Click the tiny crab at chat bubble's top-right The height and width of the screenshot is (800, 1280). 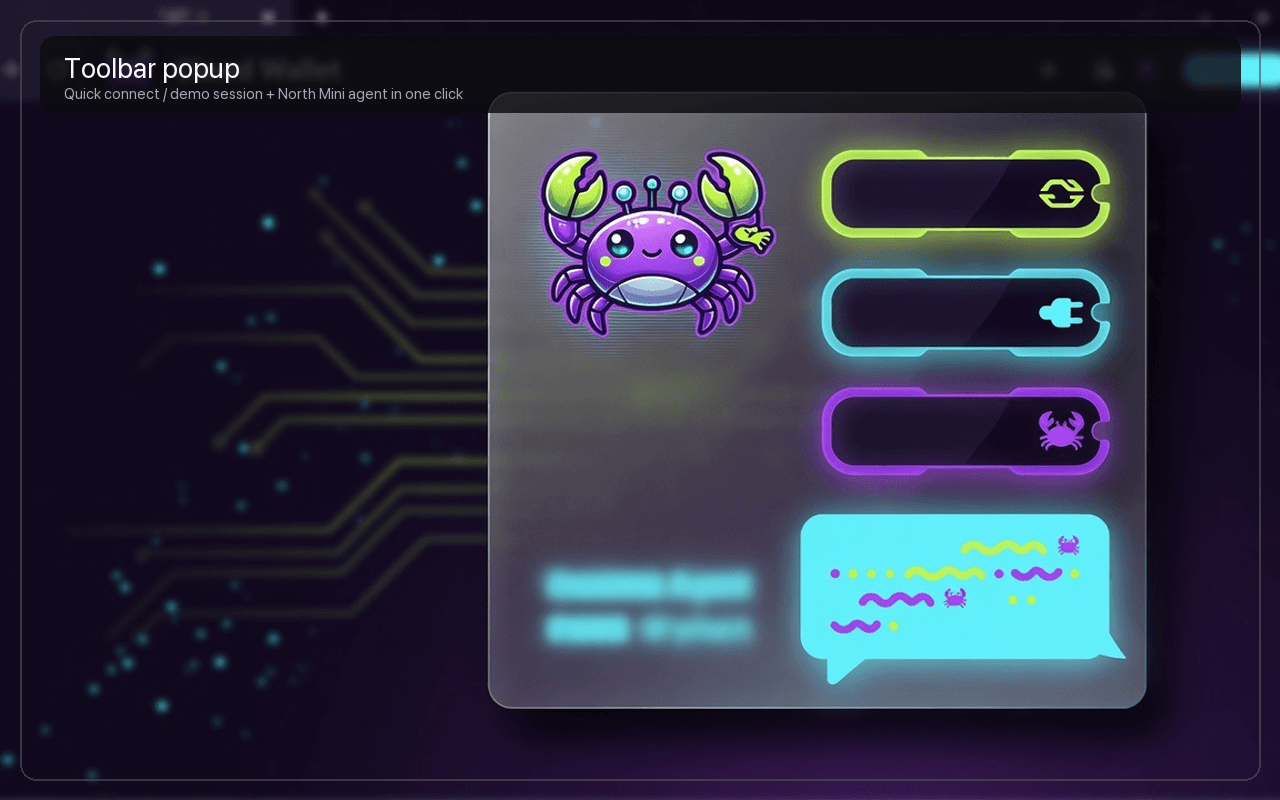(x=1068, y=545)
